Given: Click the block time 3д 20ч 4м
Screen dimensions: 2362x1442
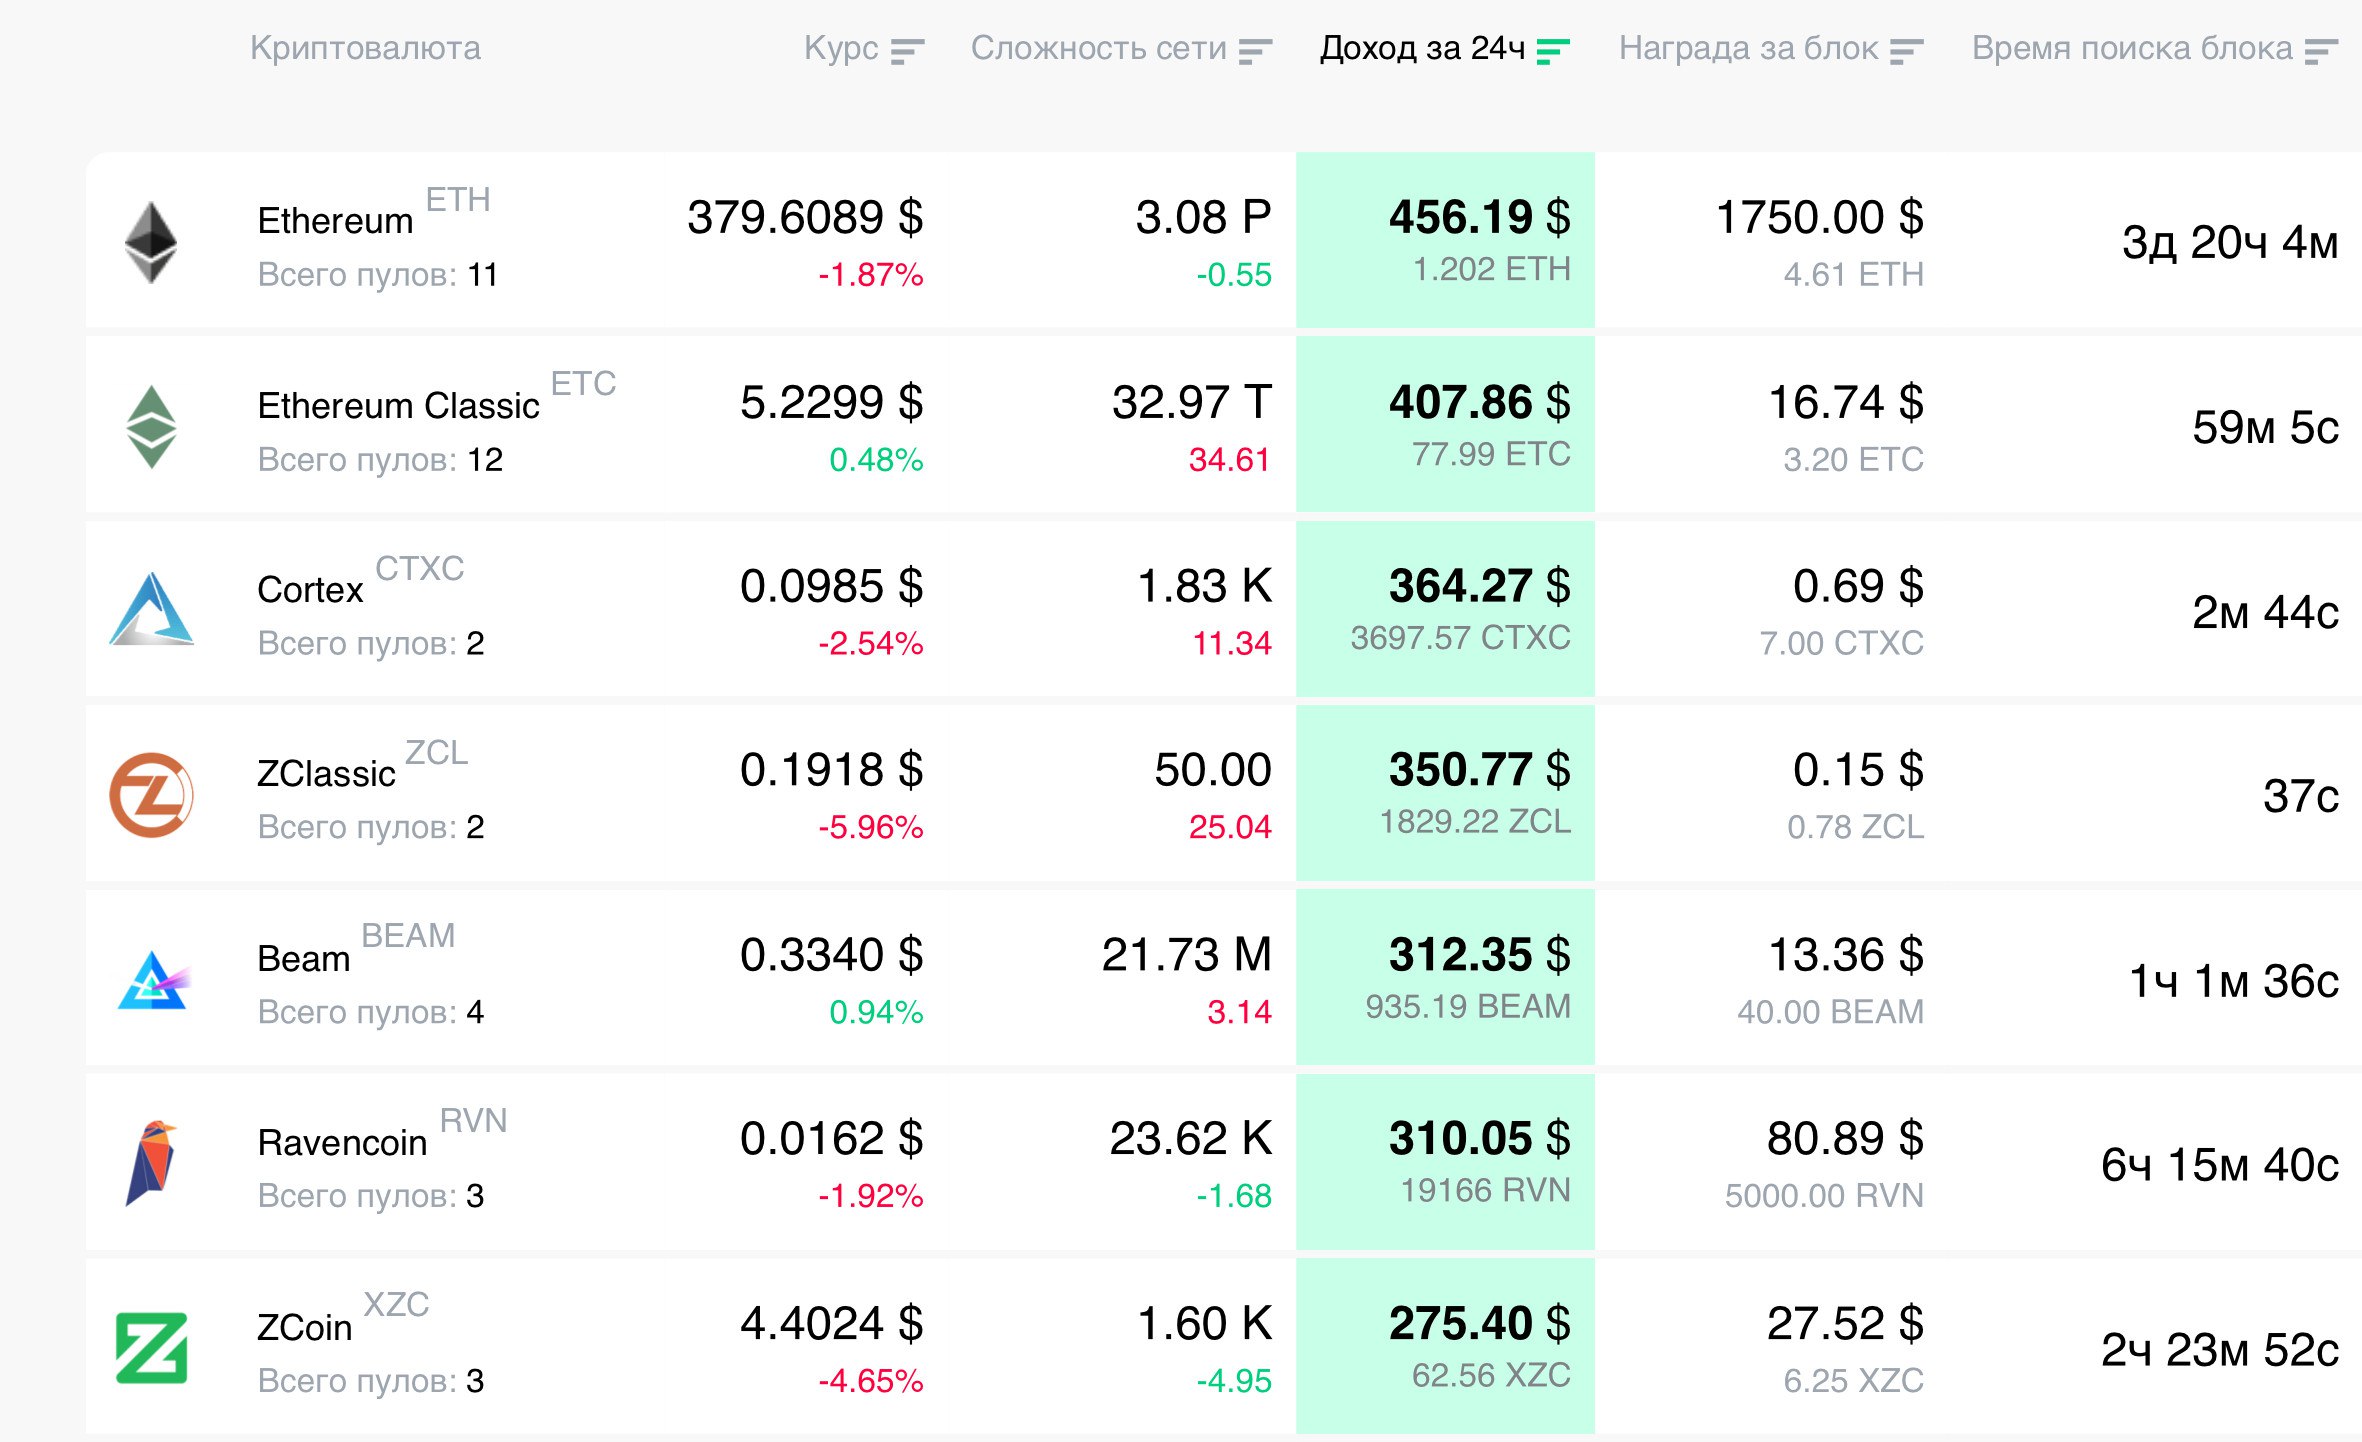Looking at the screenshot, I should click(x=2231, y=243).
